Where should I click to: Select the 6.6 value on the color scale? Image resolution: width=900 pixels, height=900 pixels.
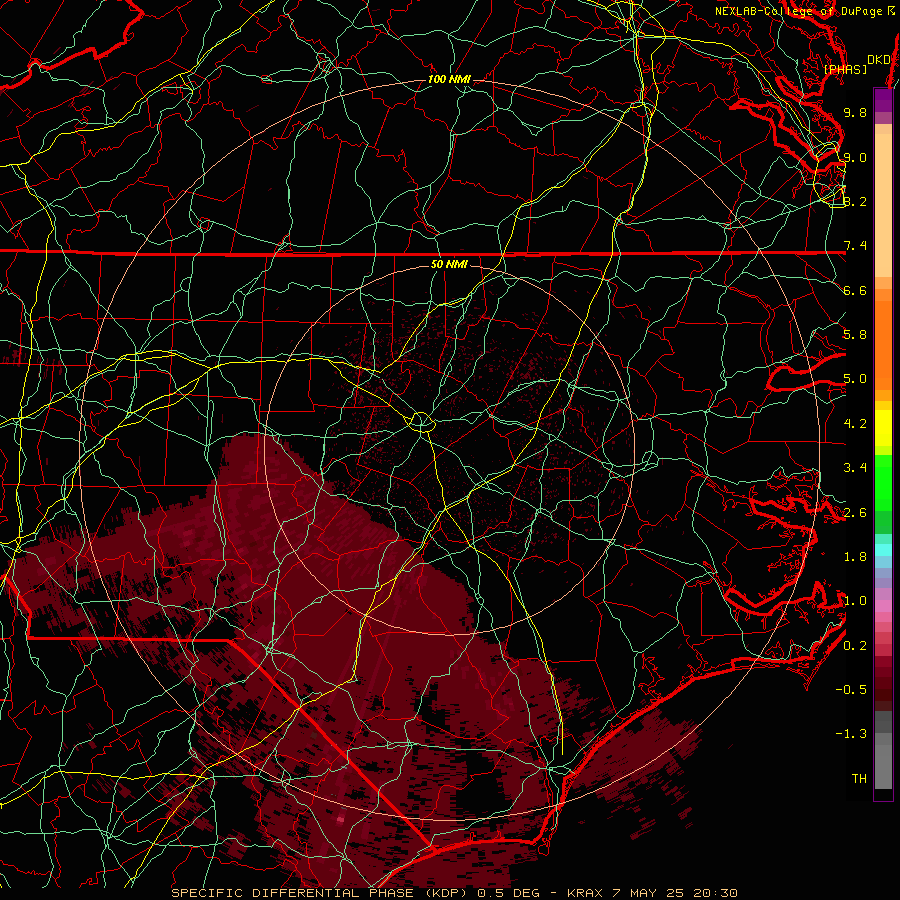[855, 290]
